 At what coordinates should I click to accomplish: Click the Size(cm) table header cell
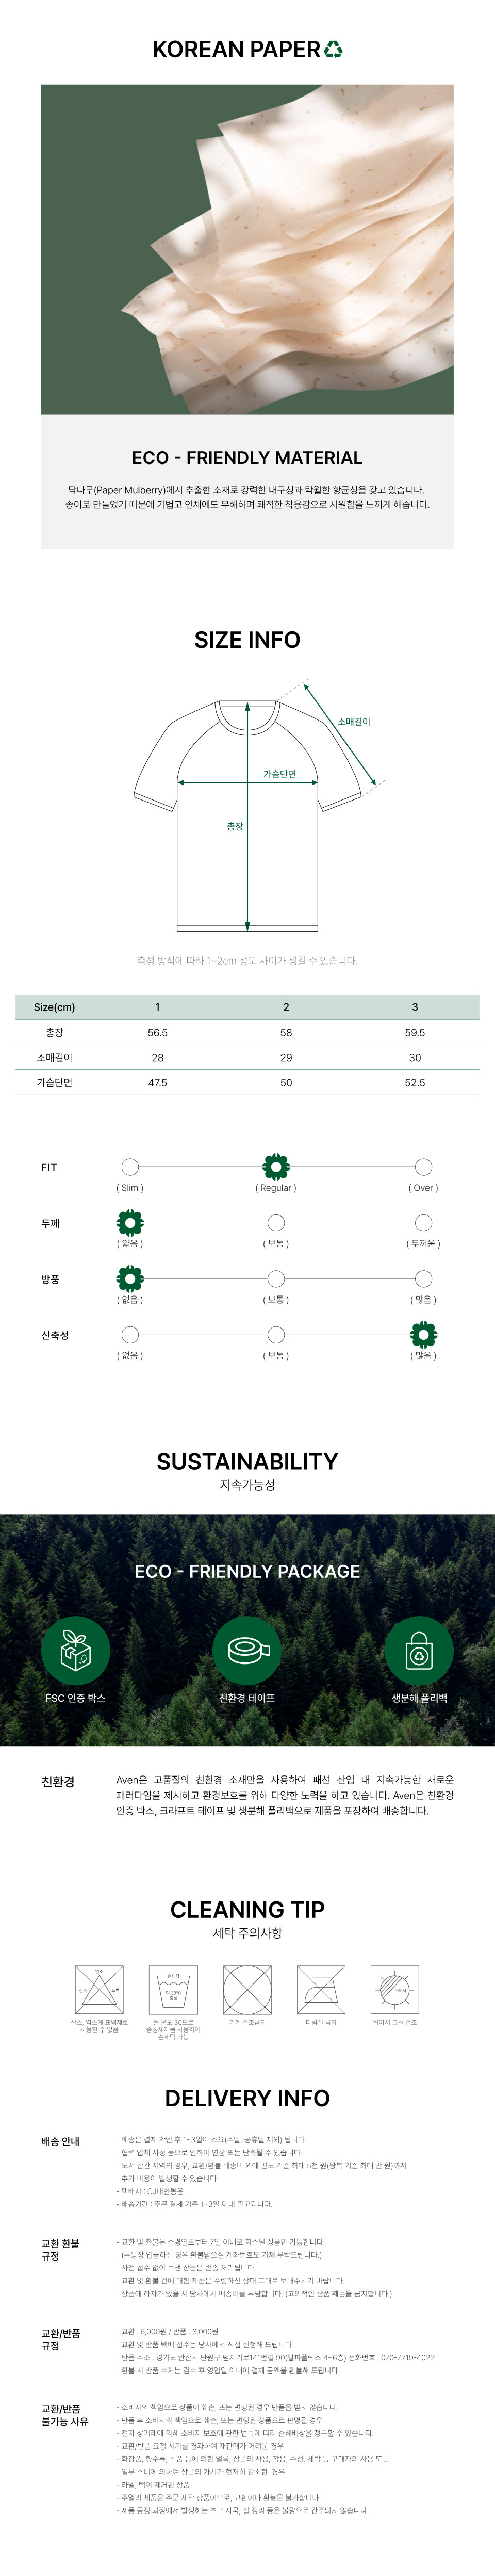(54, 1007)
